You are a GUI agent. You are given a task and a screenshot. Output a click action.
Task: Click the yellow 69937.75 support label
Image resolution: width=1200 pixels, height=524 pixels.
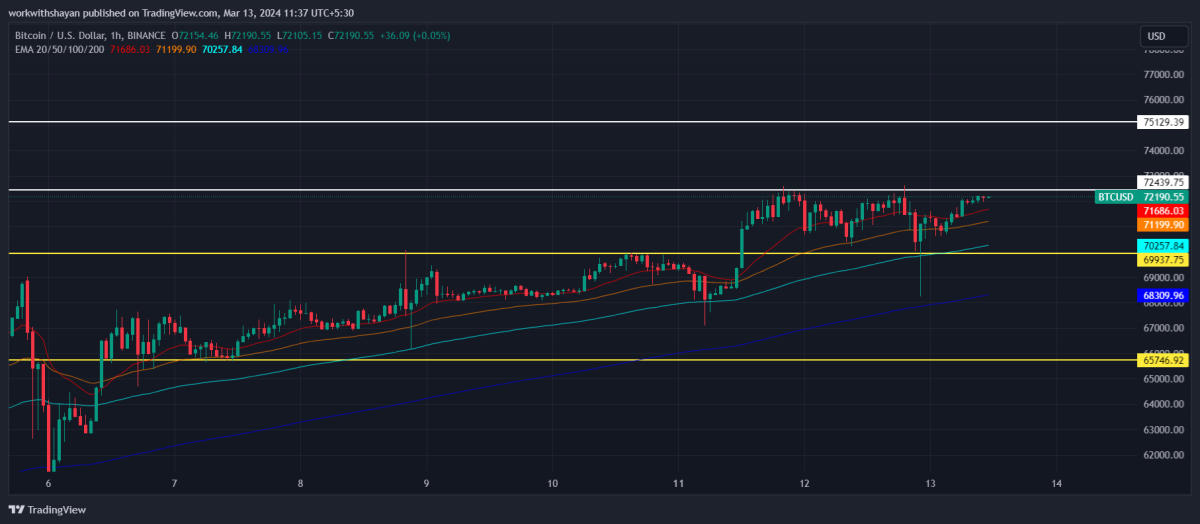click(x=1162, y=259)
